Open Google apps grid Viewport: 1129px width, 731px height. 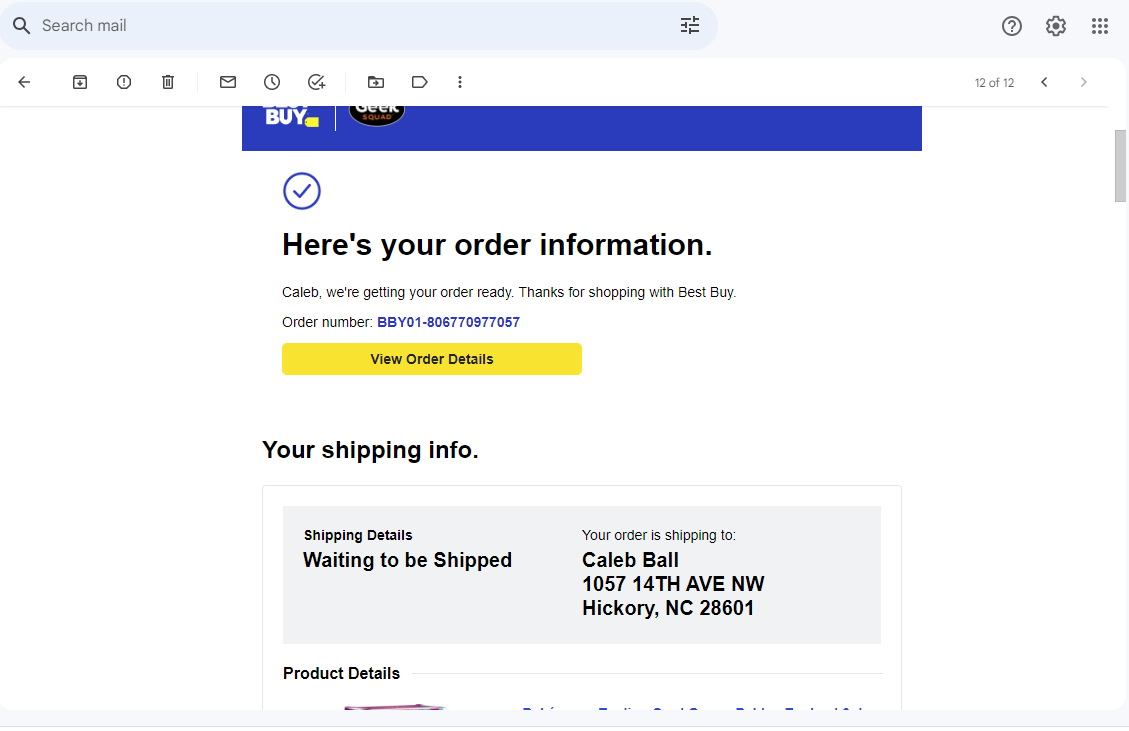[1100, 26]
